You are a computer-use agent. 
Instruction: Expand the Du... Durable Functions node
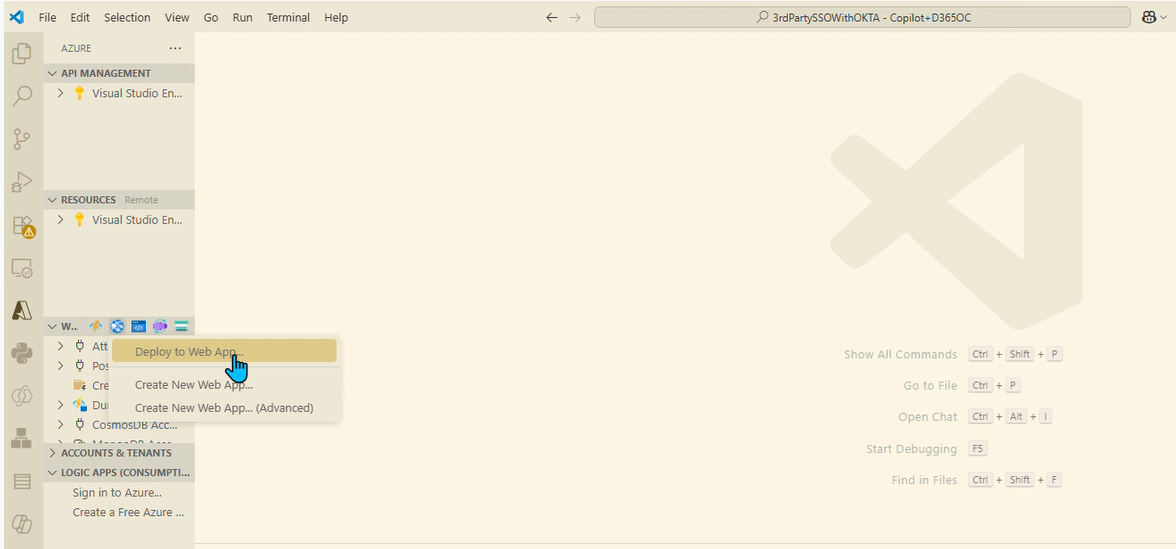coord(61,405)
